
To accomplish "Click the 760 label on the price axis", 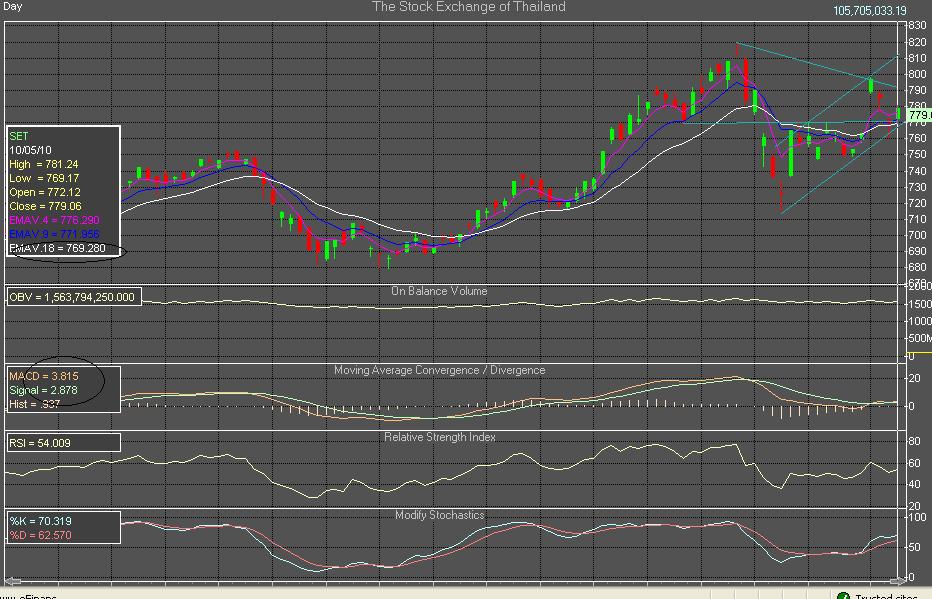I will point(918,138).
